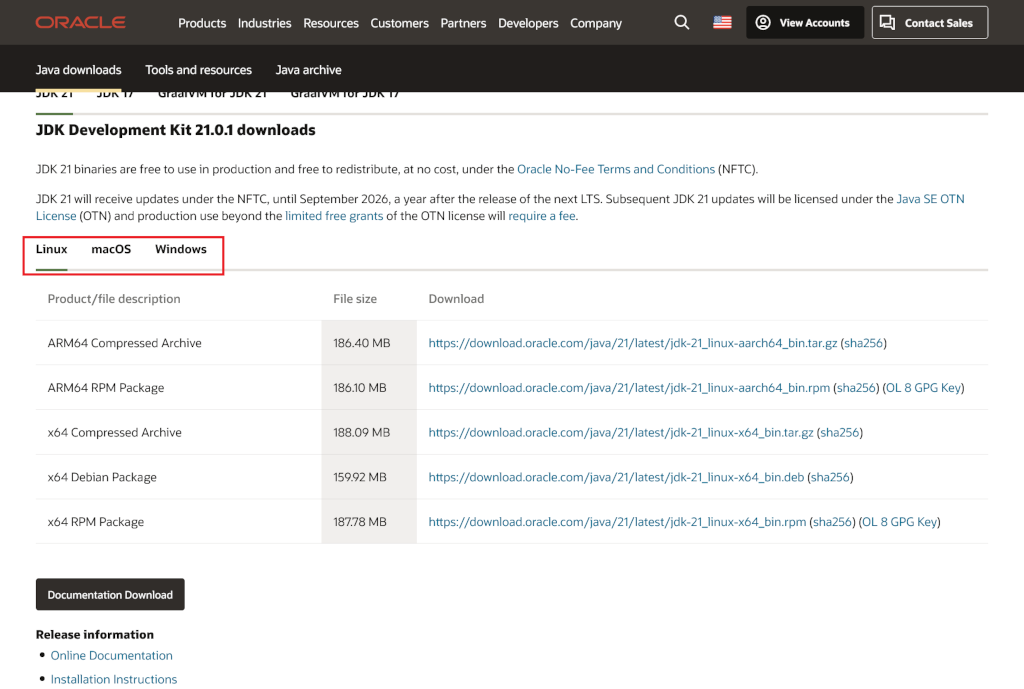Image resolution: width=1024 pixels, height=689 pixels.
Task: Open the Customers menu
Action: tap(399, 23)
